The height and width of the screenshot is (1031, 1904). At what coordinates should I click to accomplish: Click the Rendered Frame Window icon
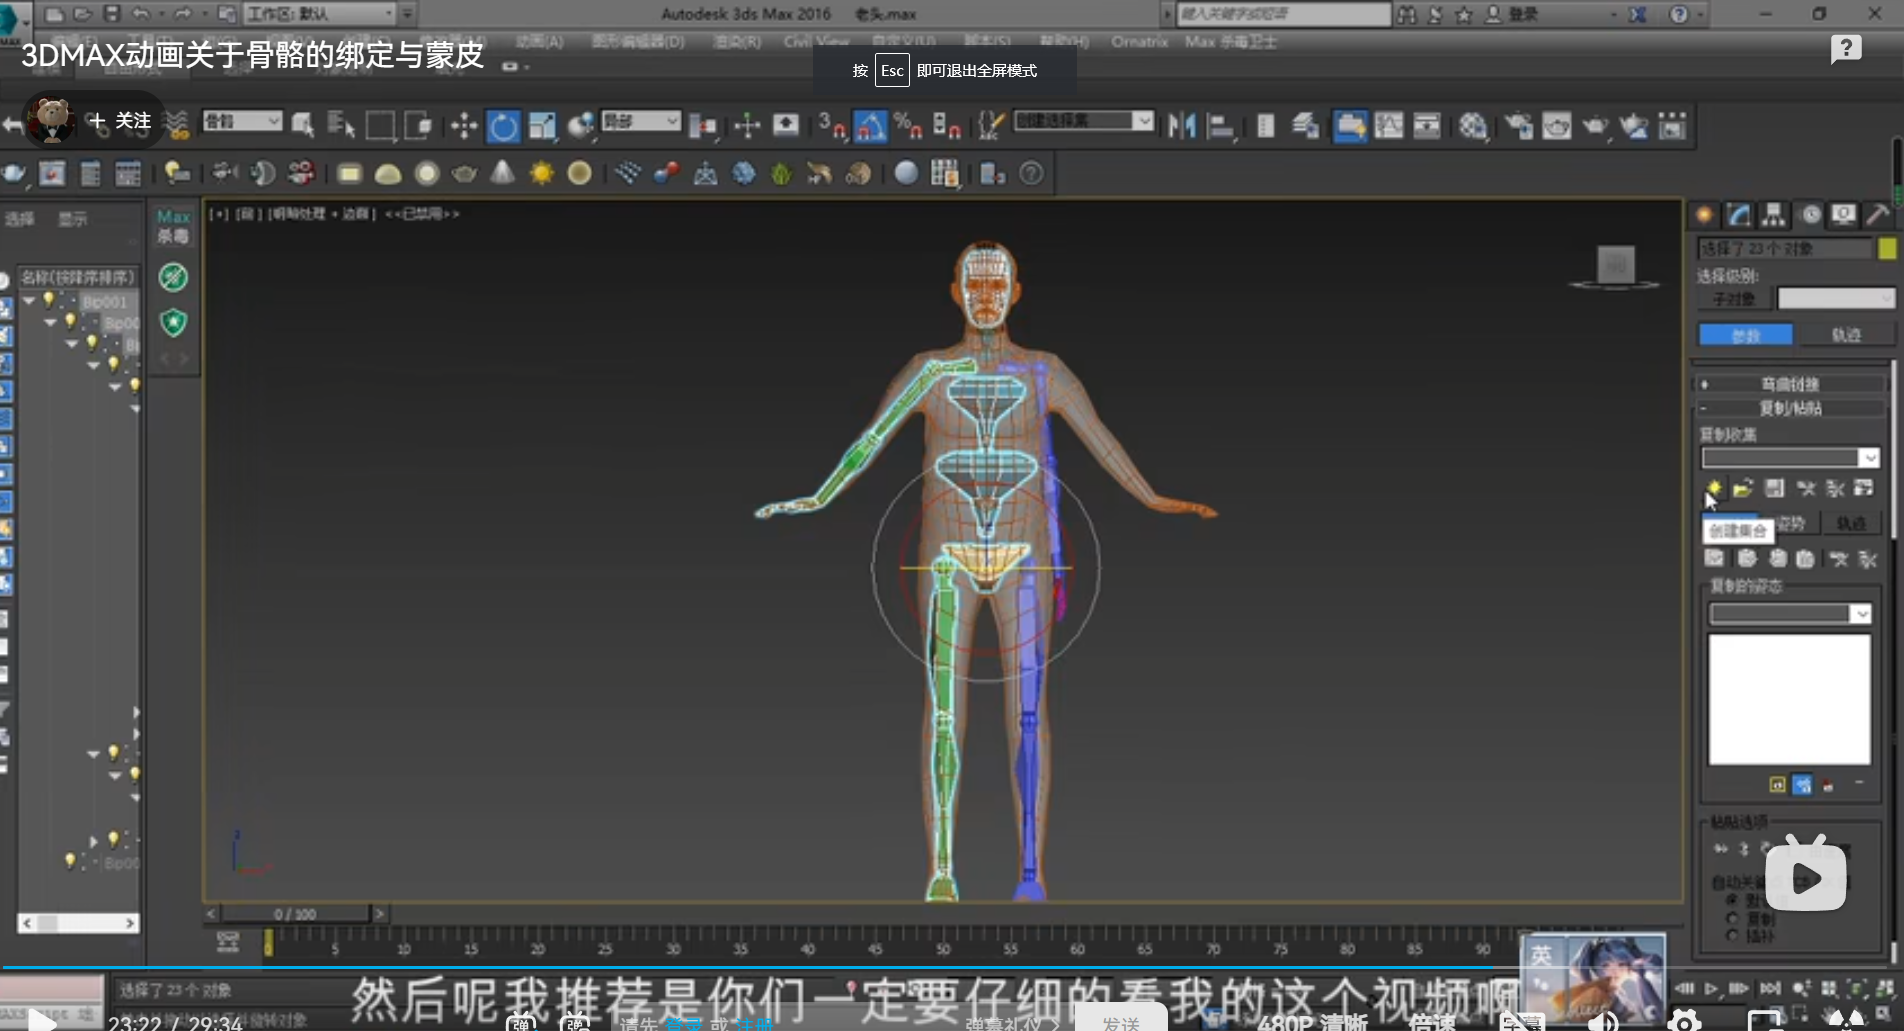[1557, 125]
